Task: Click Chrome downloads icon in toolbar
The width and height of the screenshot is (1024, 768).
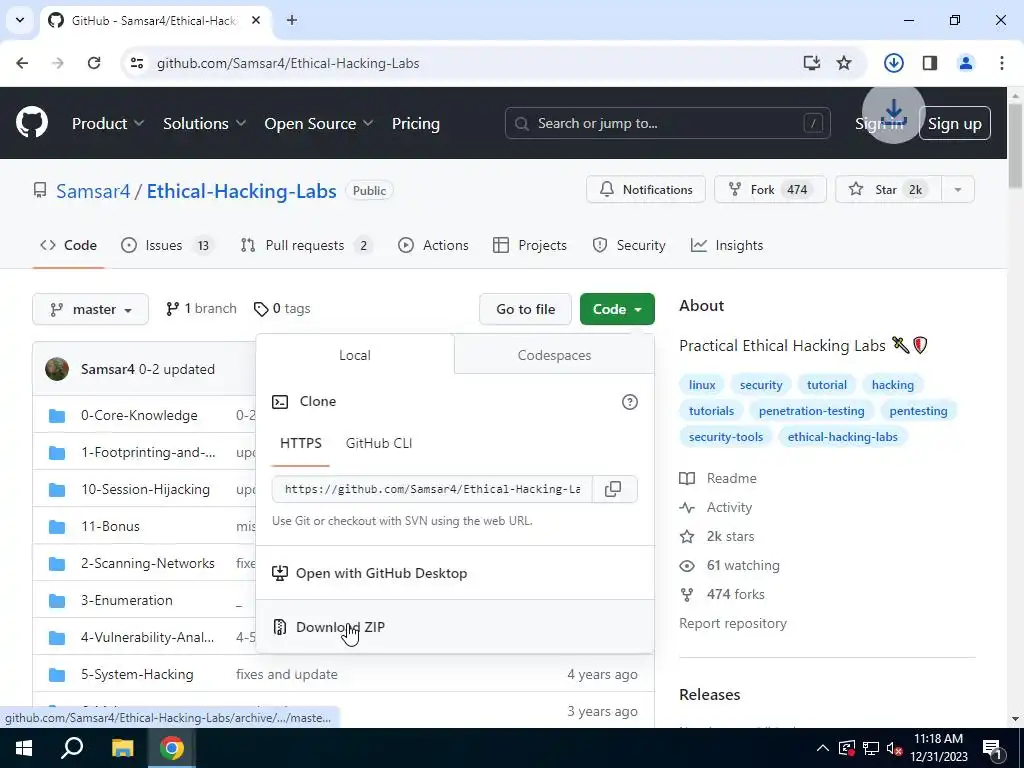Action: [893, 63]
